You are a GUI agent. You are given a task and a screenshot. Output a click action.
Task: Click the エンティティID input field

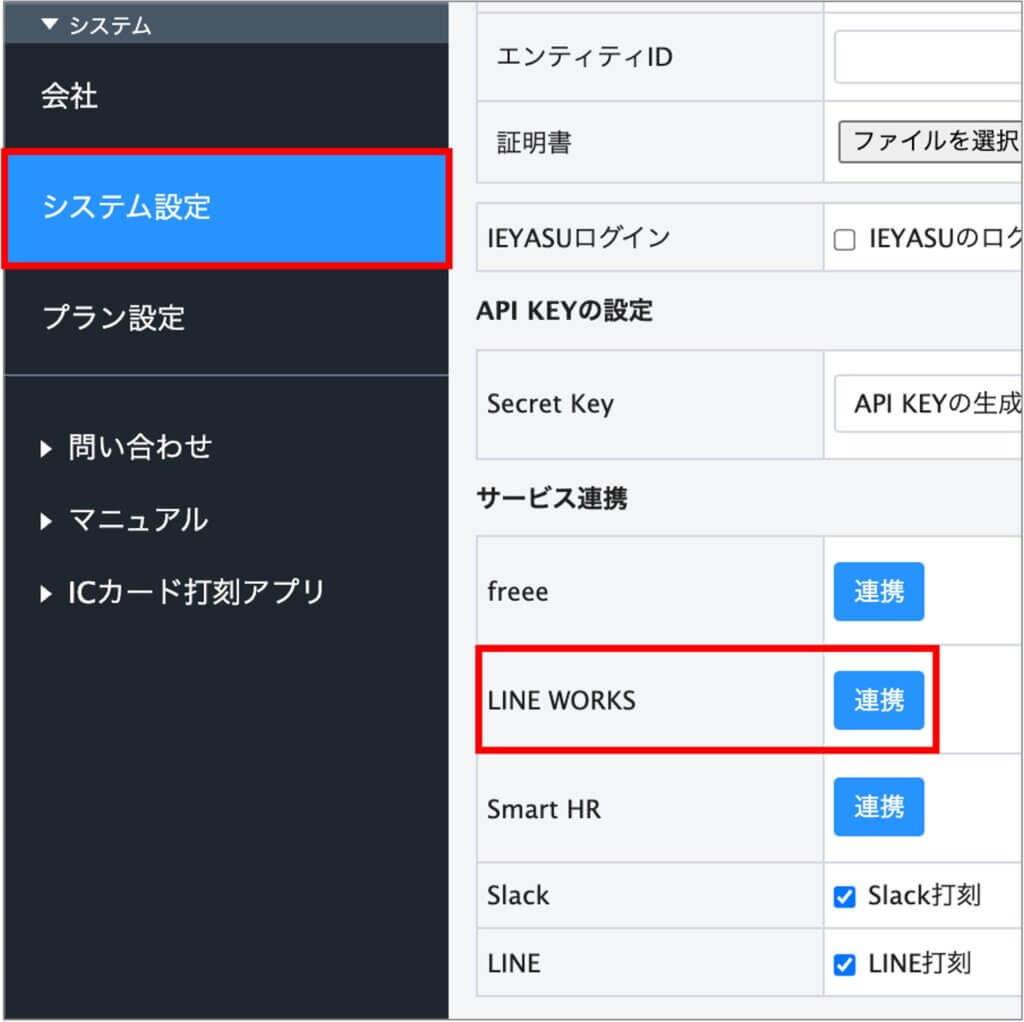pos(927,57)
